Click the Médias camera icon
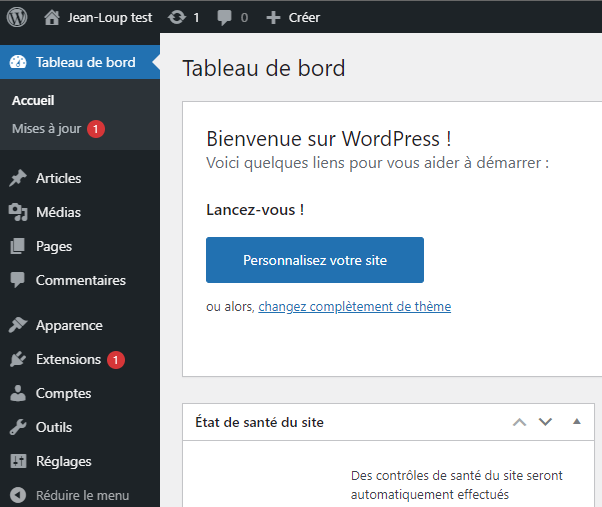Viewport: 602px width, 507px height. pyautogui.click(x=18, y=212)
